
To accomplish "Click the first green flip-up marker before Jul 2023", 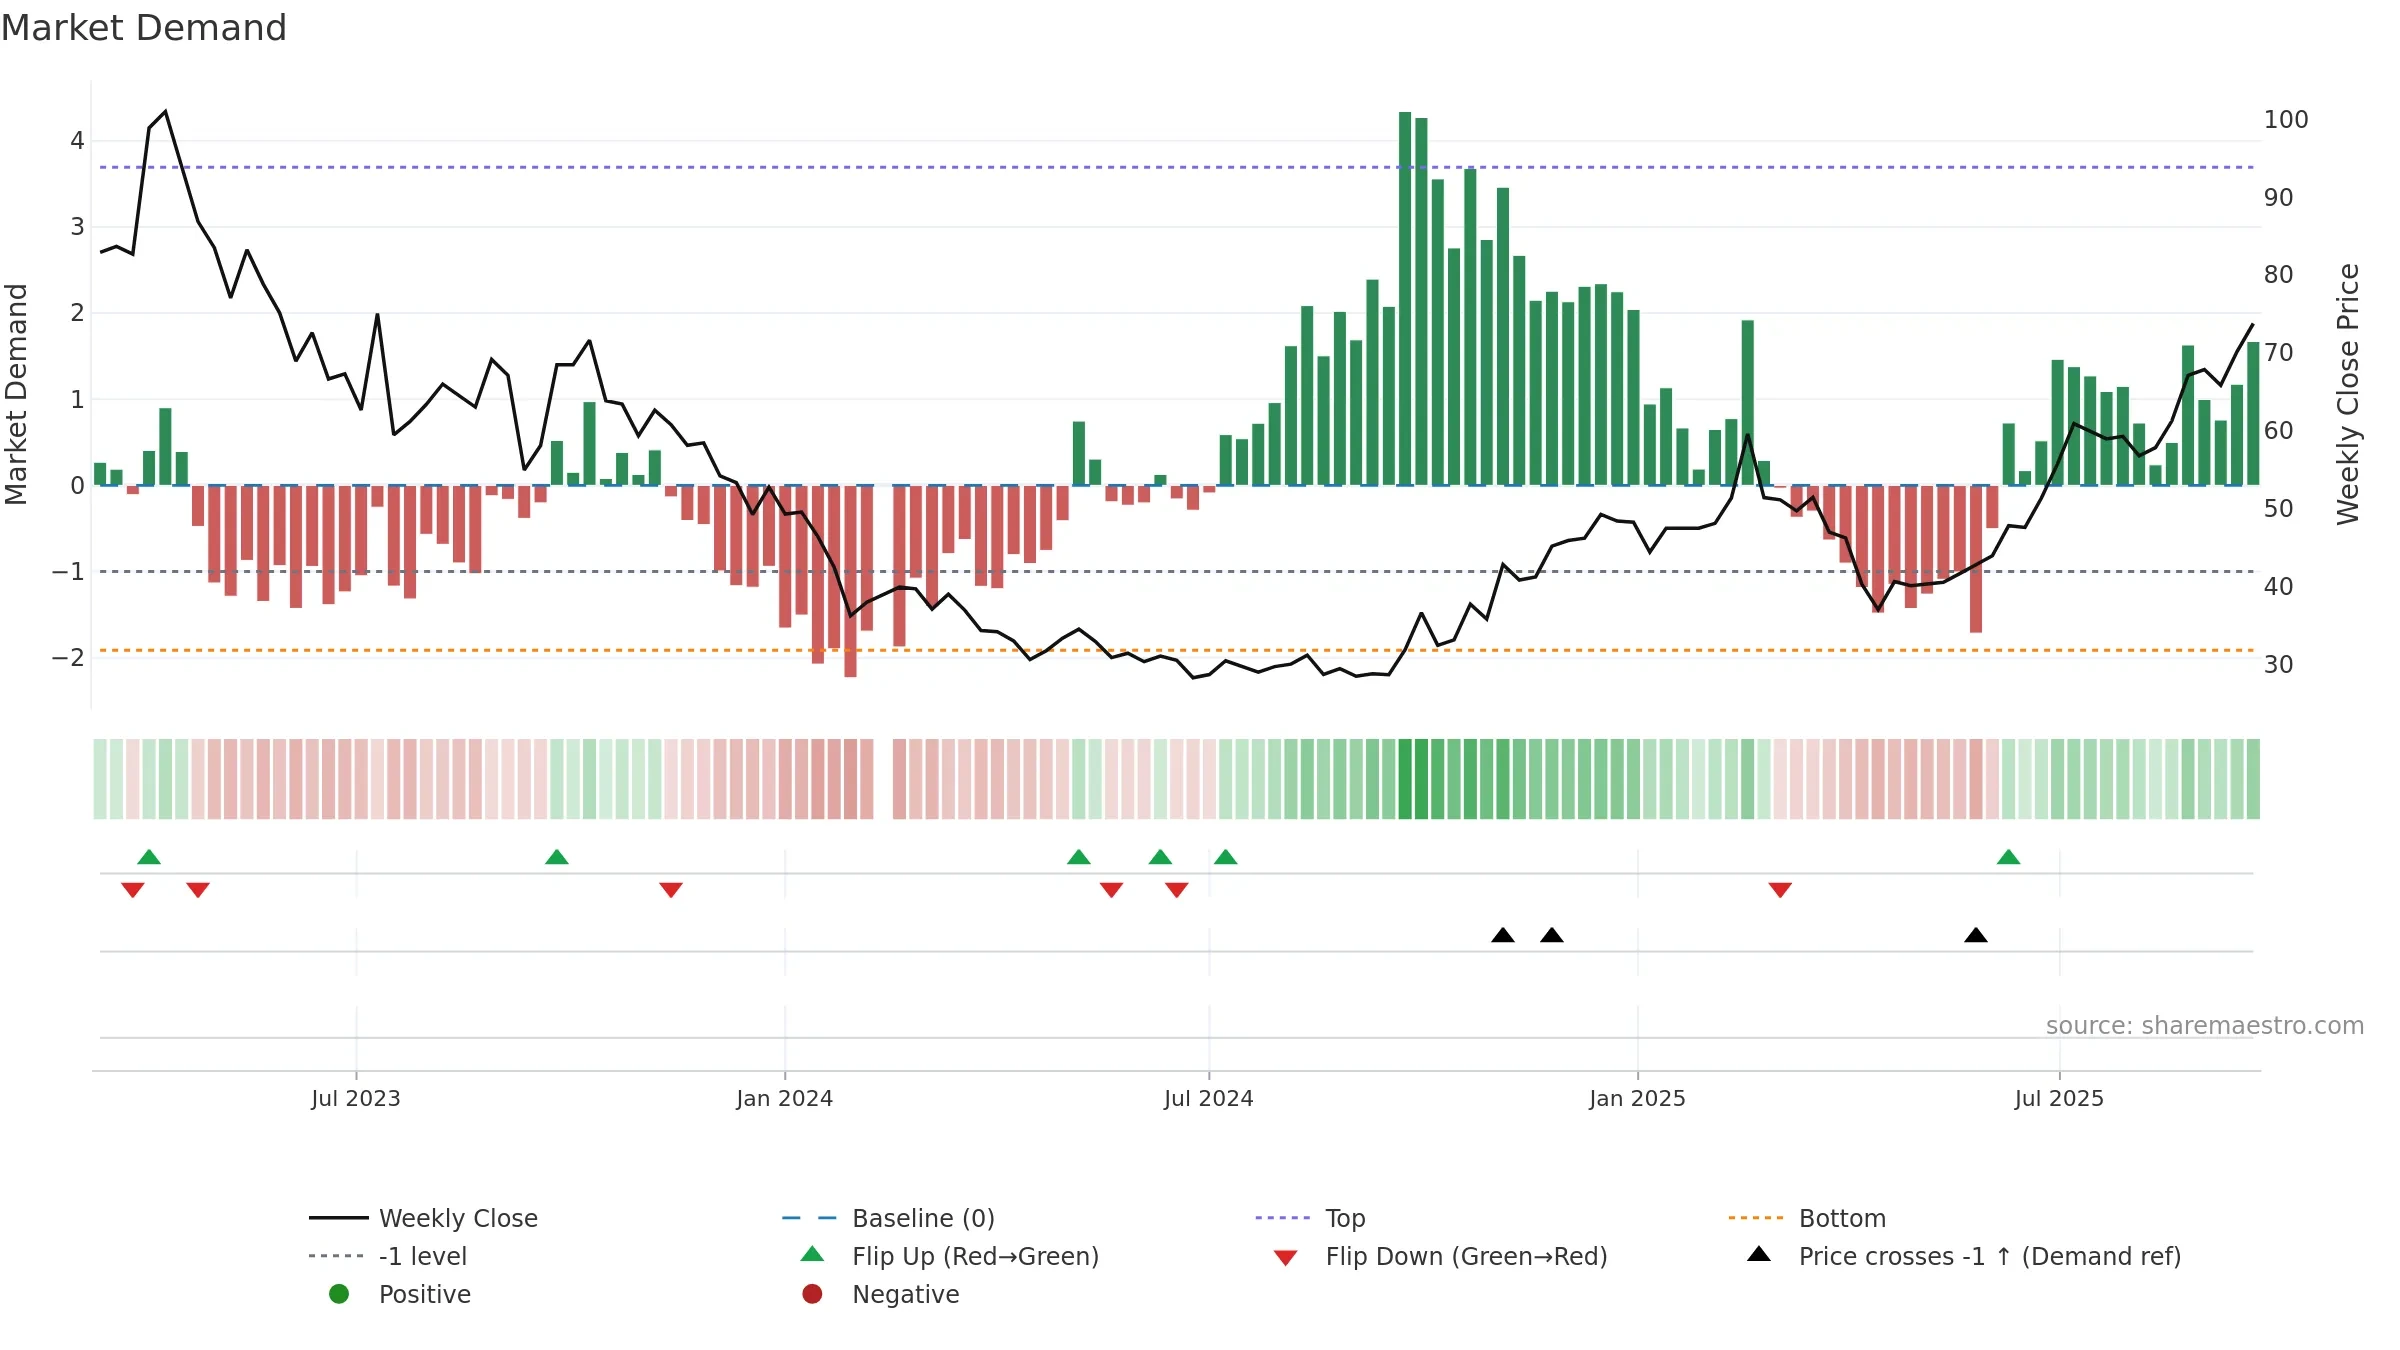I will (x=149, y=857).
